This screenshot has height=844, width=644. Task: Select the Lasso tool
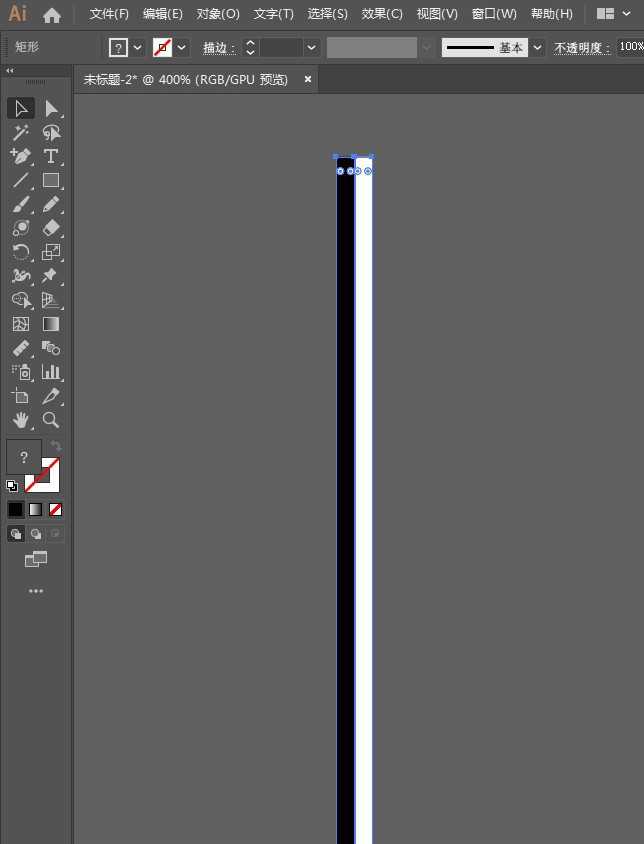tap(51, 132)
